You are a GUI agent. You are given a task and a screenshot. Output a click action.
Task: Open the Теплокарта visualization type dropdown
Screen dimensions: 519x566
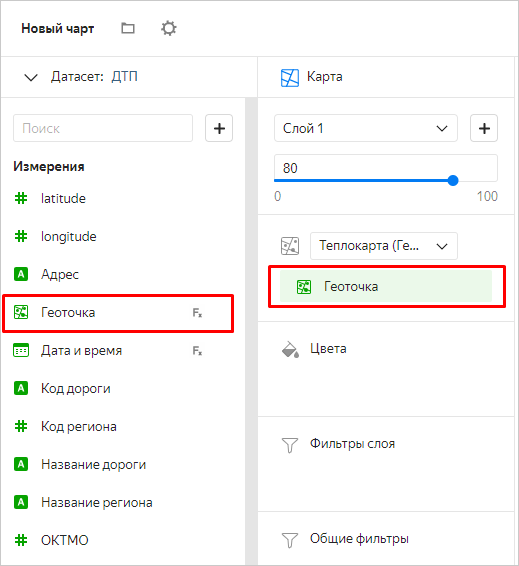tap(384, 246)
